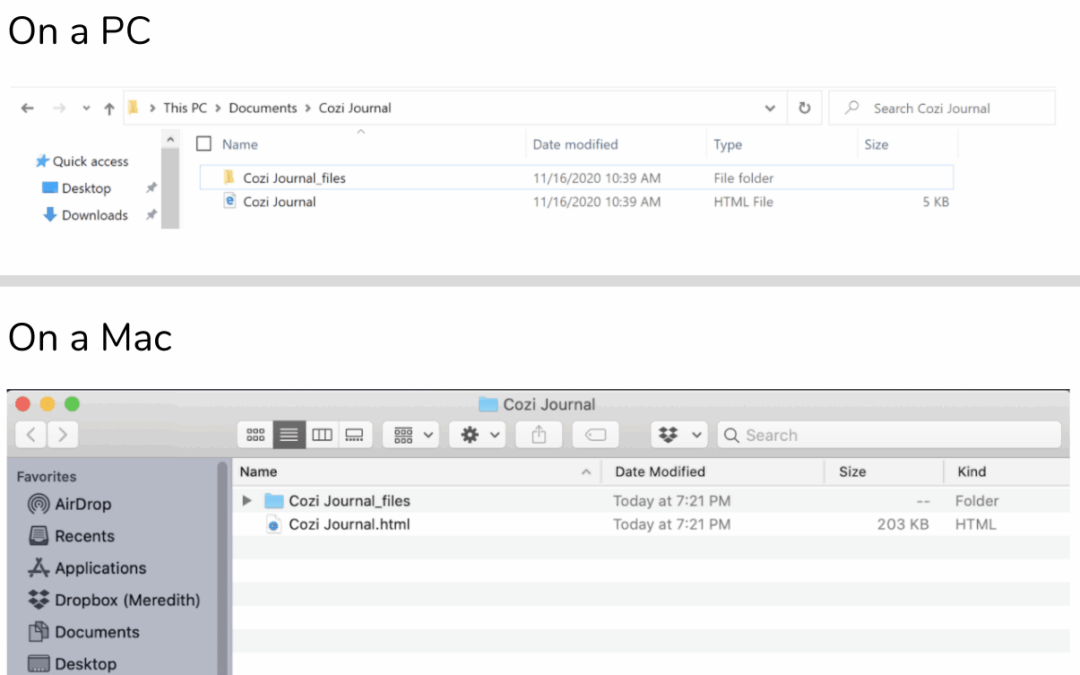1080x675 pixels.
Task: Open Quick access in the navigation pane
Action: pyautogui.click(x=82, y=161)
